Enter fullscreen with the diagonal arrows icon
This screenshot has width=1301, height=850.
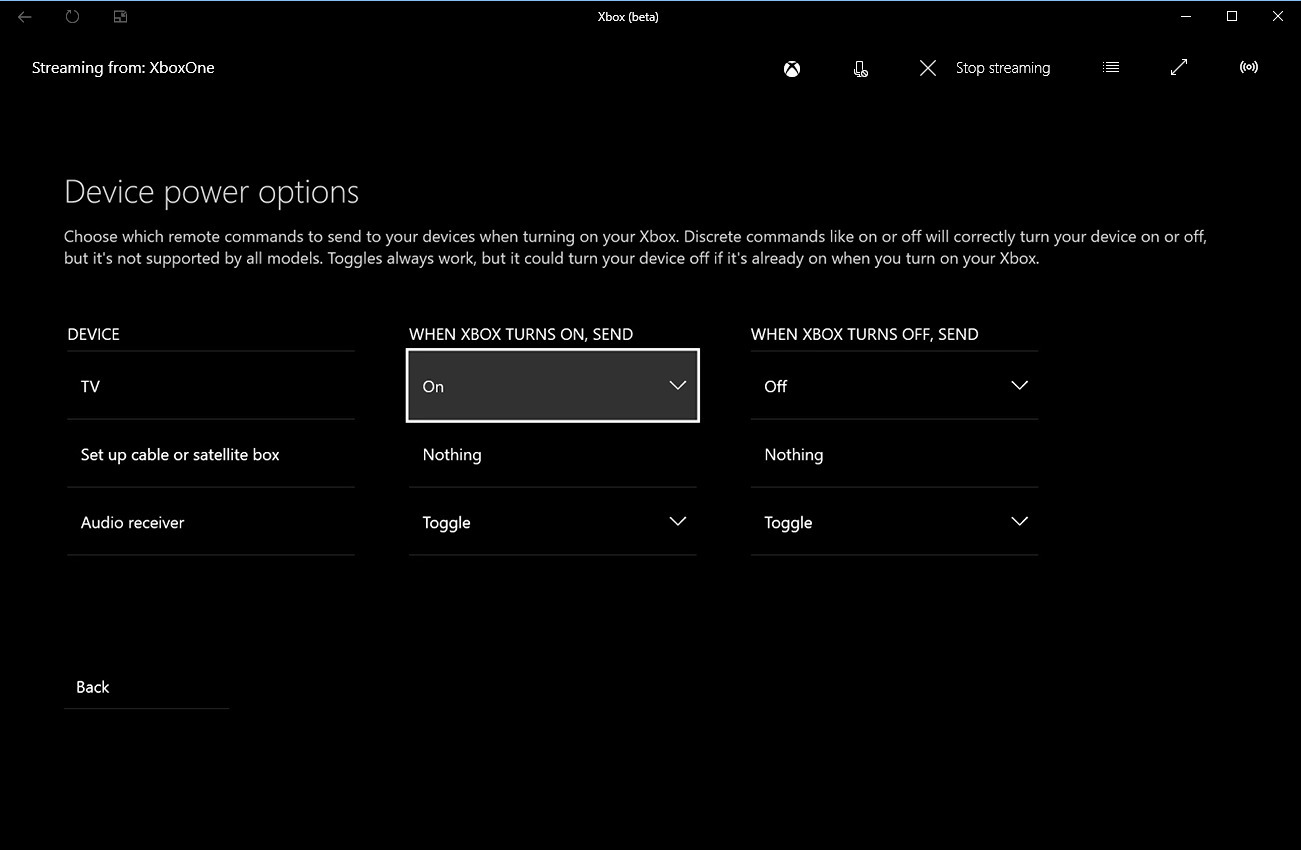[x=1178, y=67]
